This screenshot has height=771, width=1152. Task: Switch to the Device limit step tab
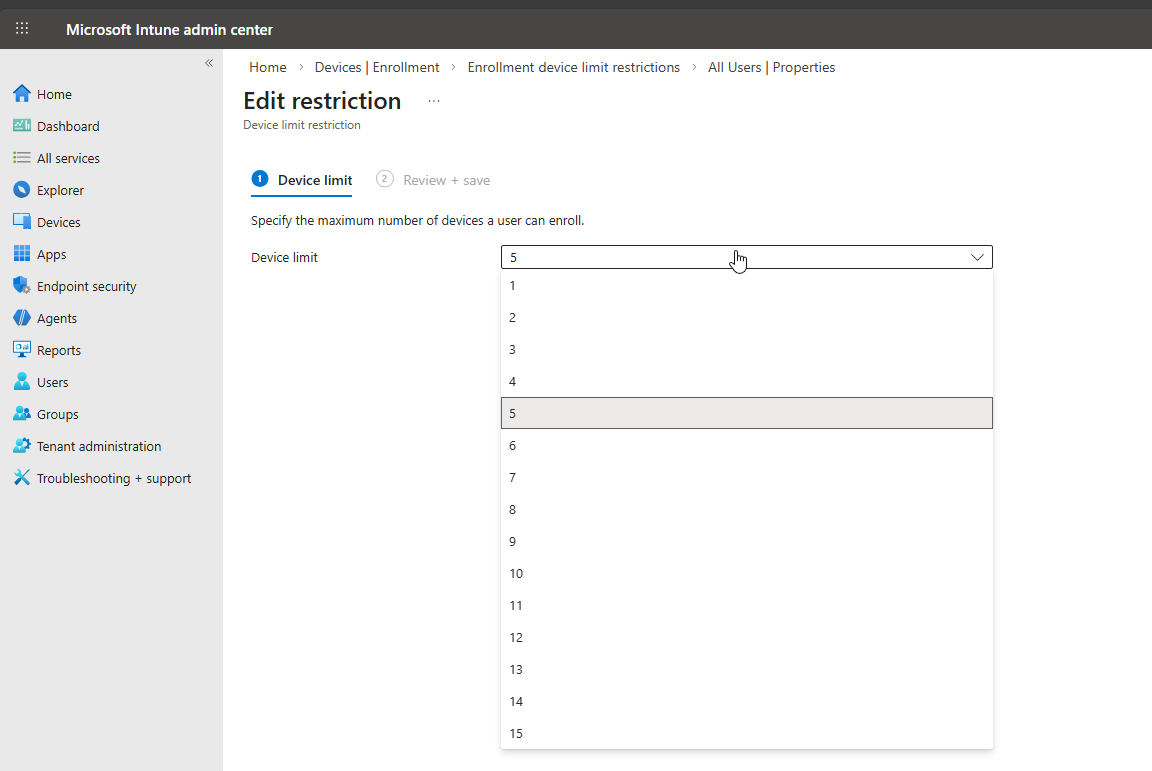(301, 180)
